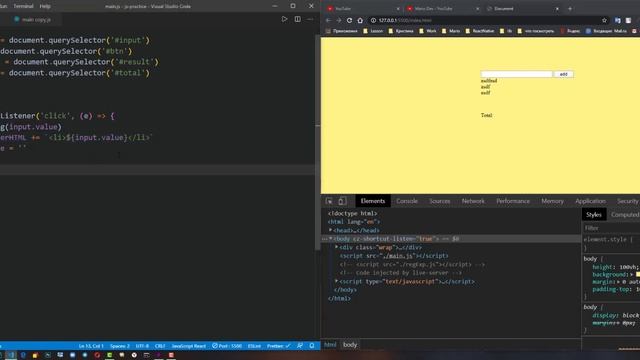This screenshot has height=360, width=640.
Task: Open the Memory DevTools tab
Action: click(x=552, y=201)
